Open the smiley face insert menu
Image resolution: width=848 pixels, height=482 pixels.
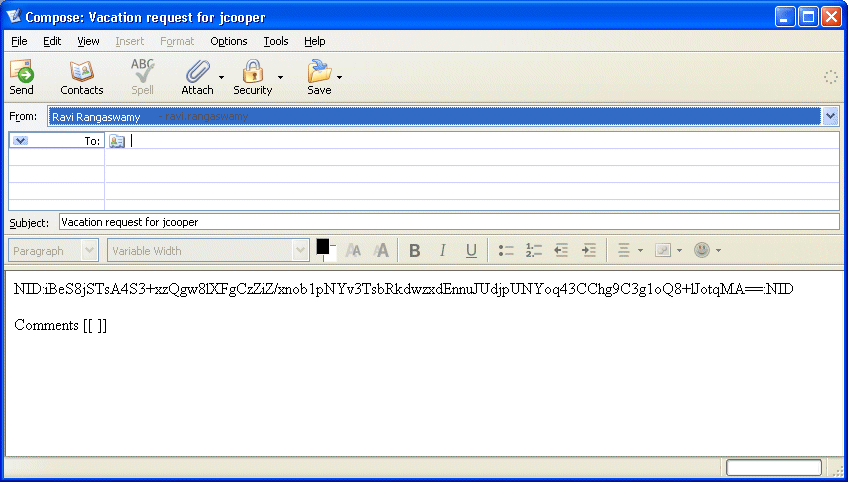click(x=707, y=250)
